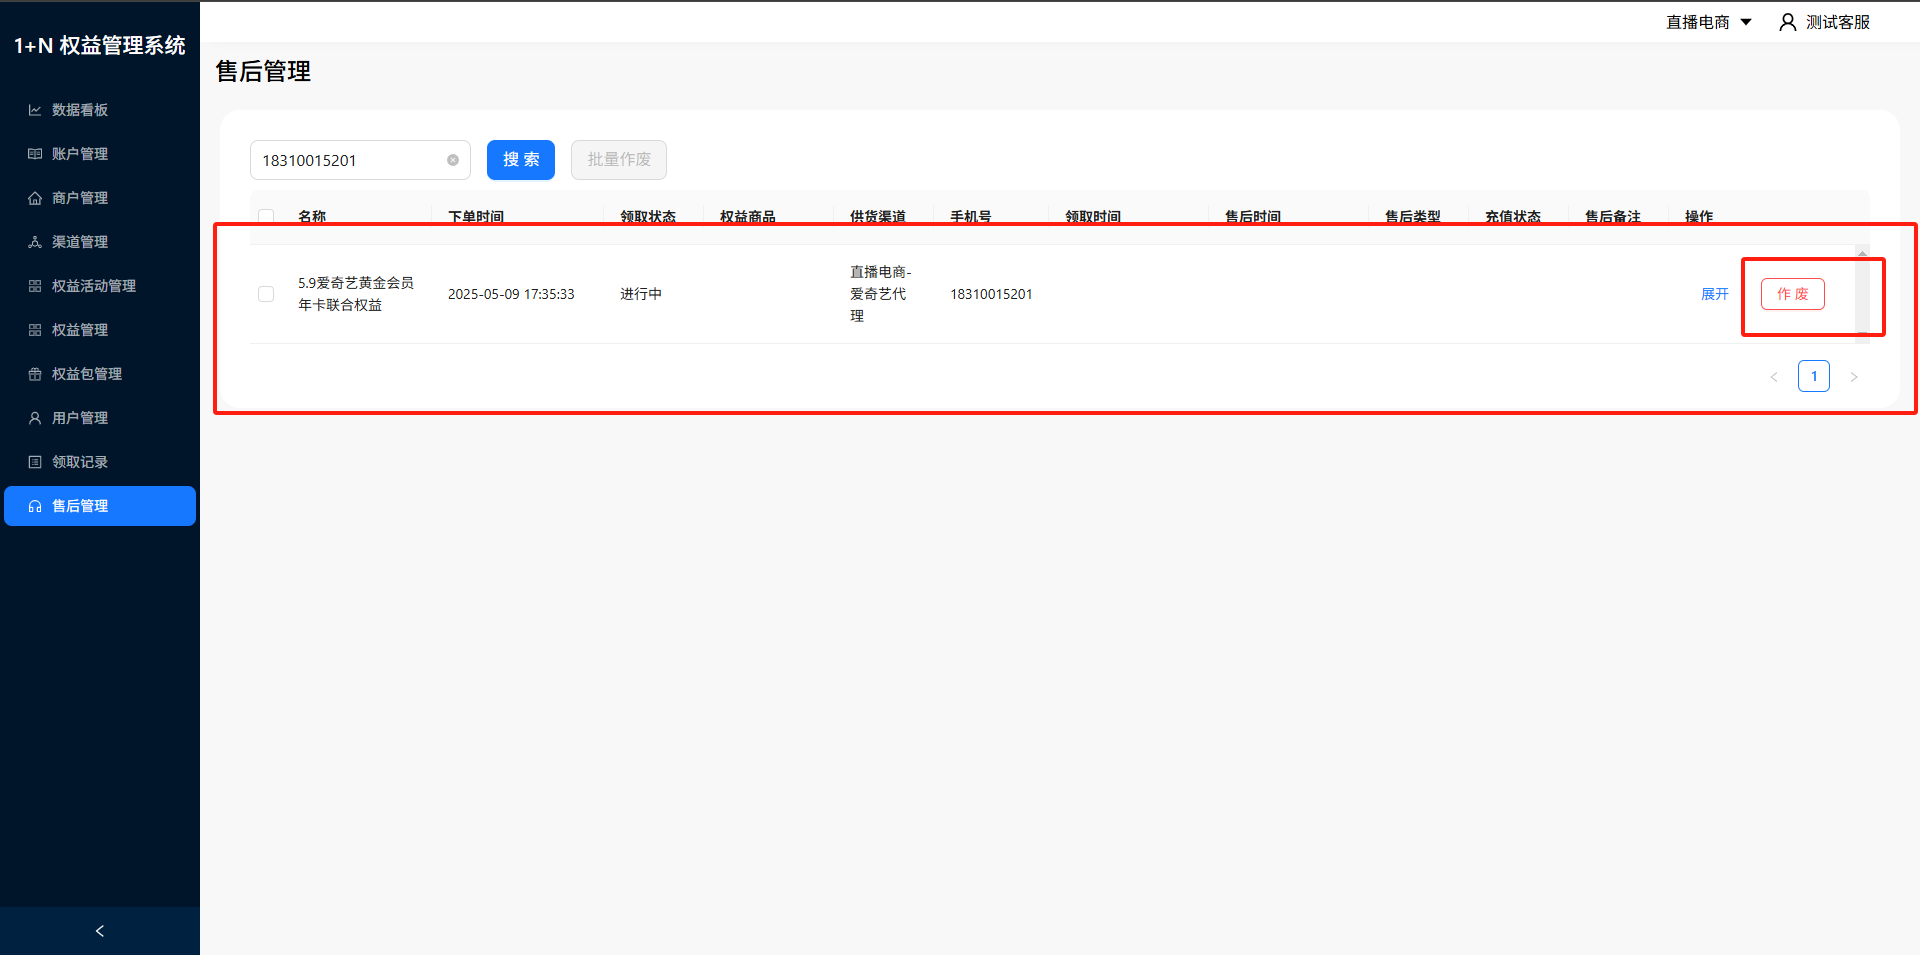Collapse the sidebar with bottom arrow

point(100,931)
